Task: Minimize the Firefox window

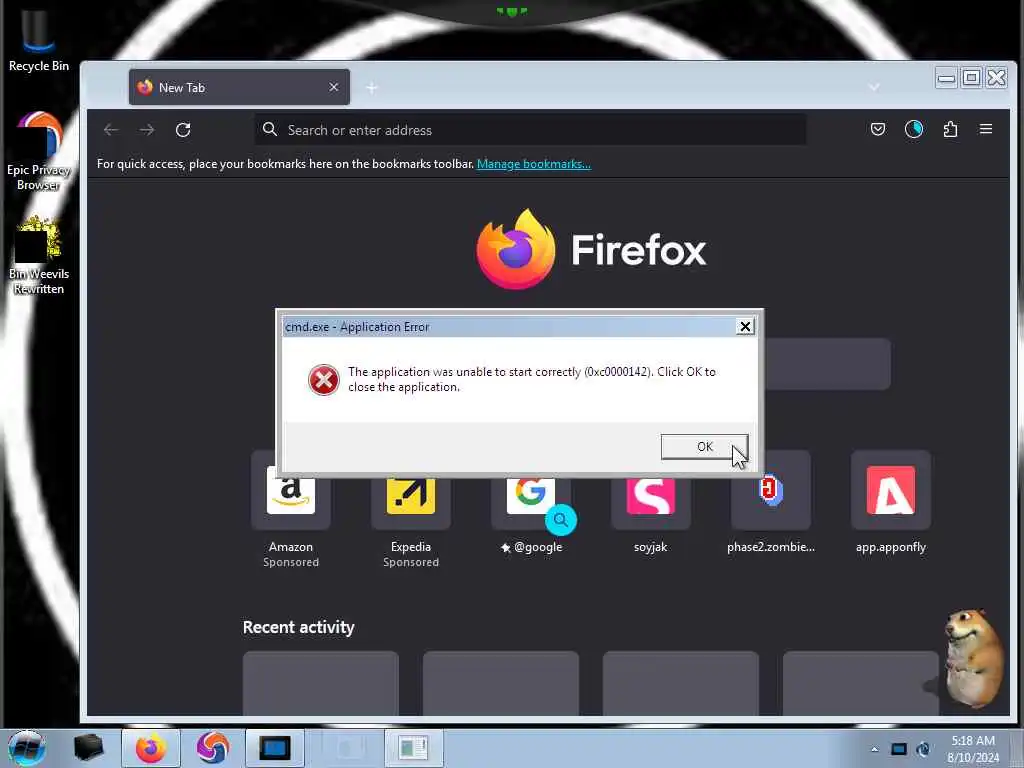Action: coord(946,78)
